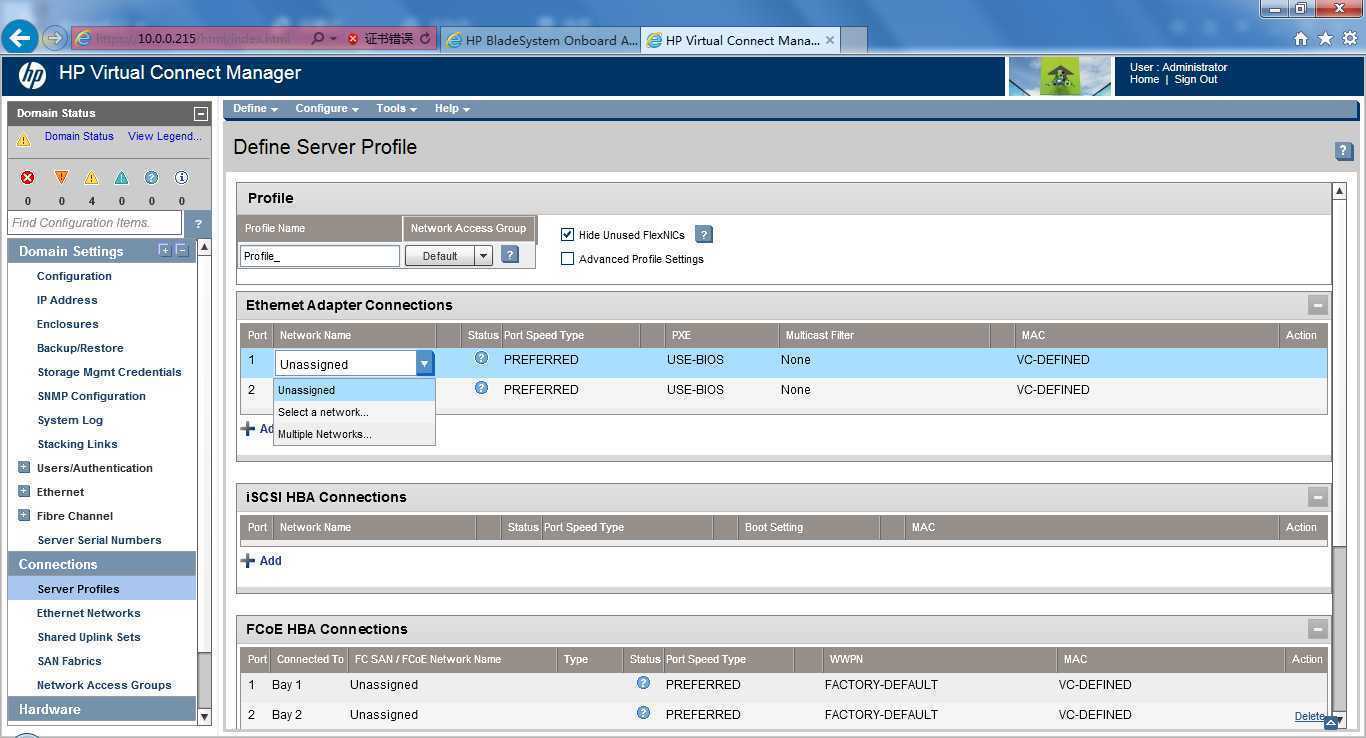Open SNMP Configuration item
Viewport: 1366px width, 738px height.
coord(91,396)
